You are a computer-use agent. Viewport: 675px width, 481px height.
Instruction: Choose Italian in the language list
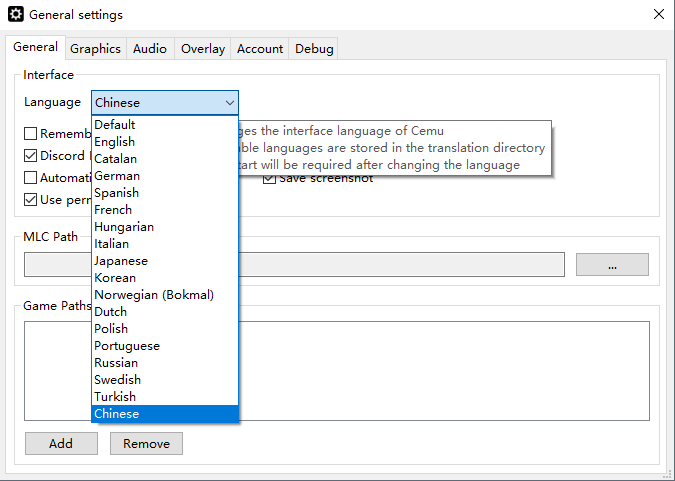[165, 244]
